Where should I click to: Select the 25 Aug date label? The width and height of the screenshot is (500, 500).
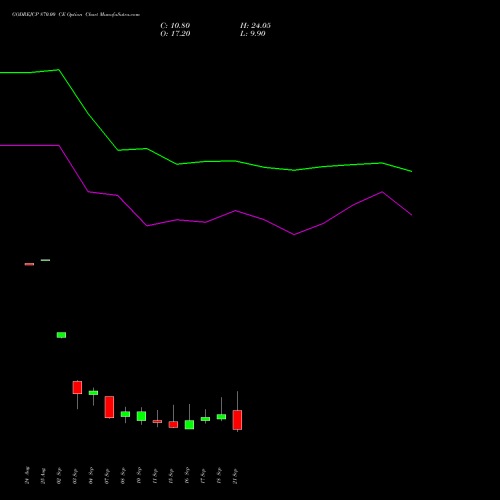point(43,476)
